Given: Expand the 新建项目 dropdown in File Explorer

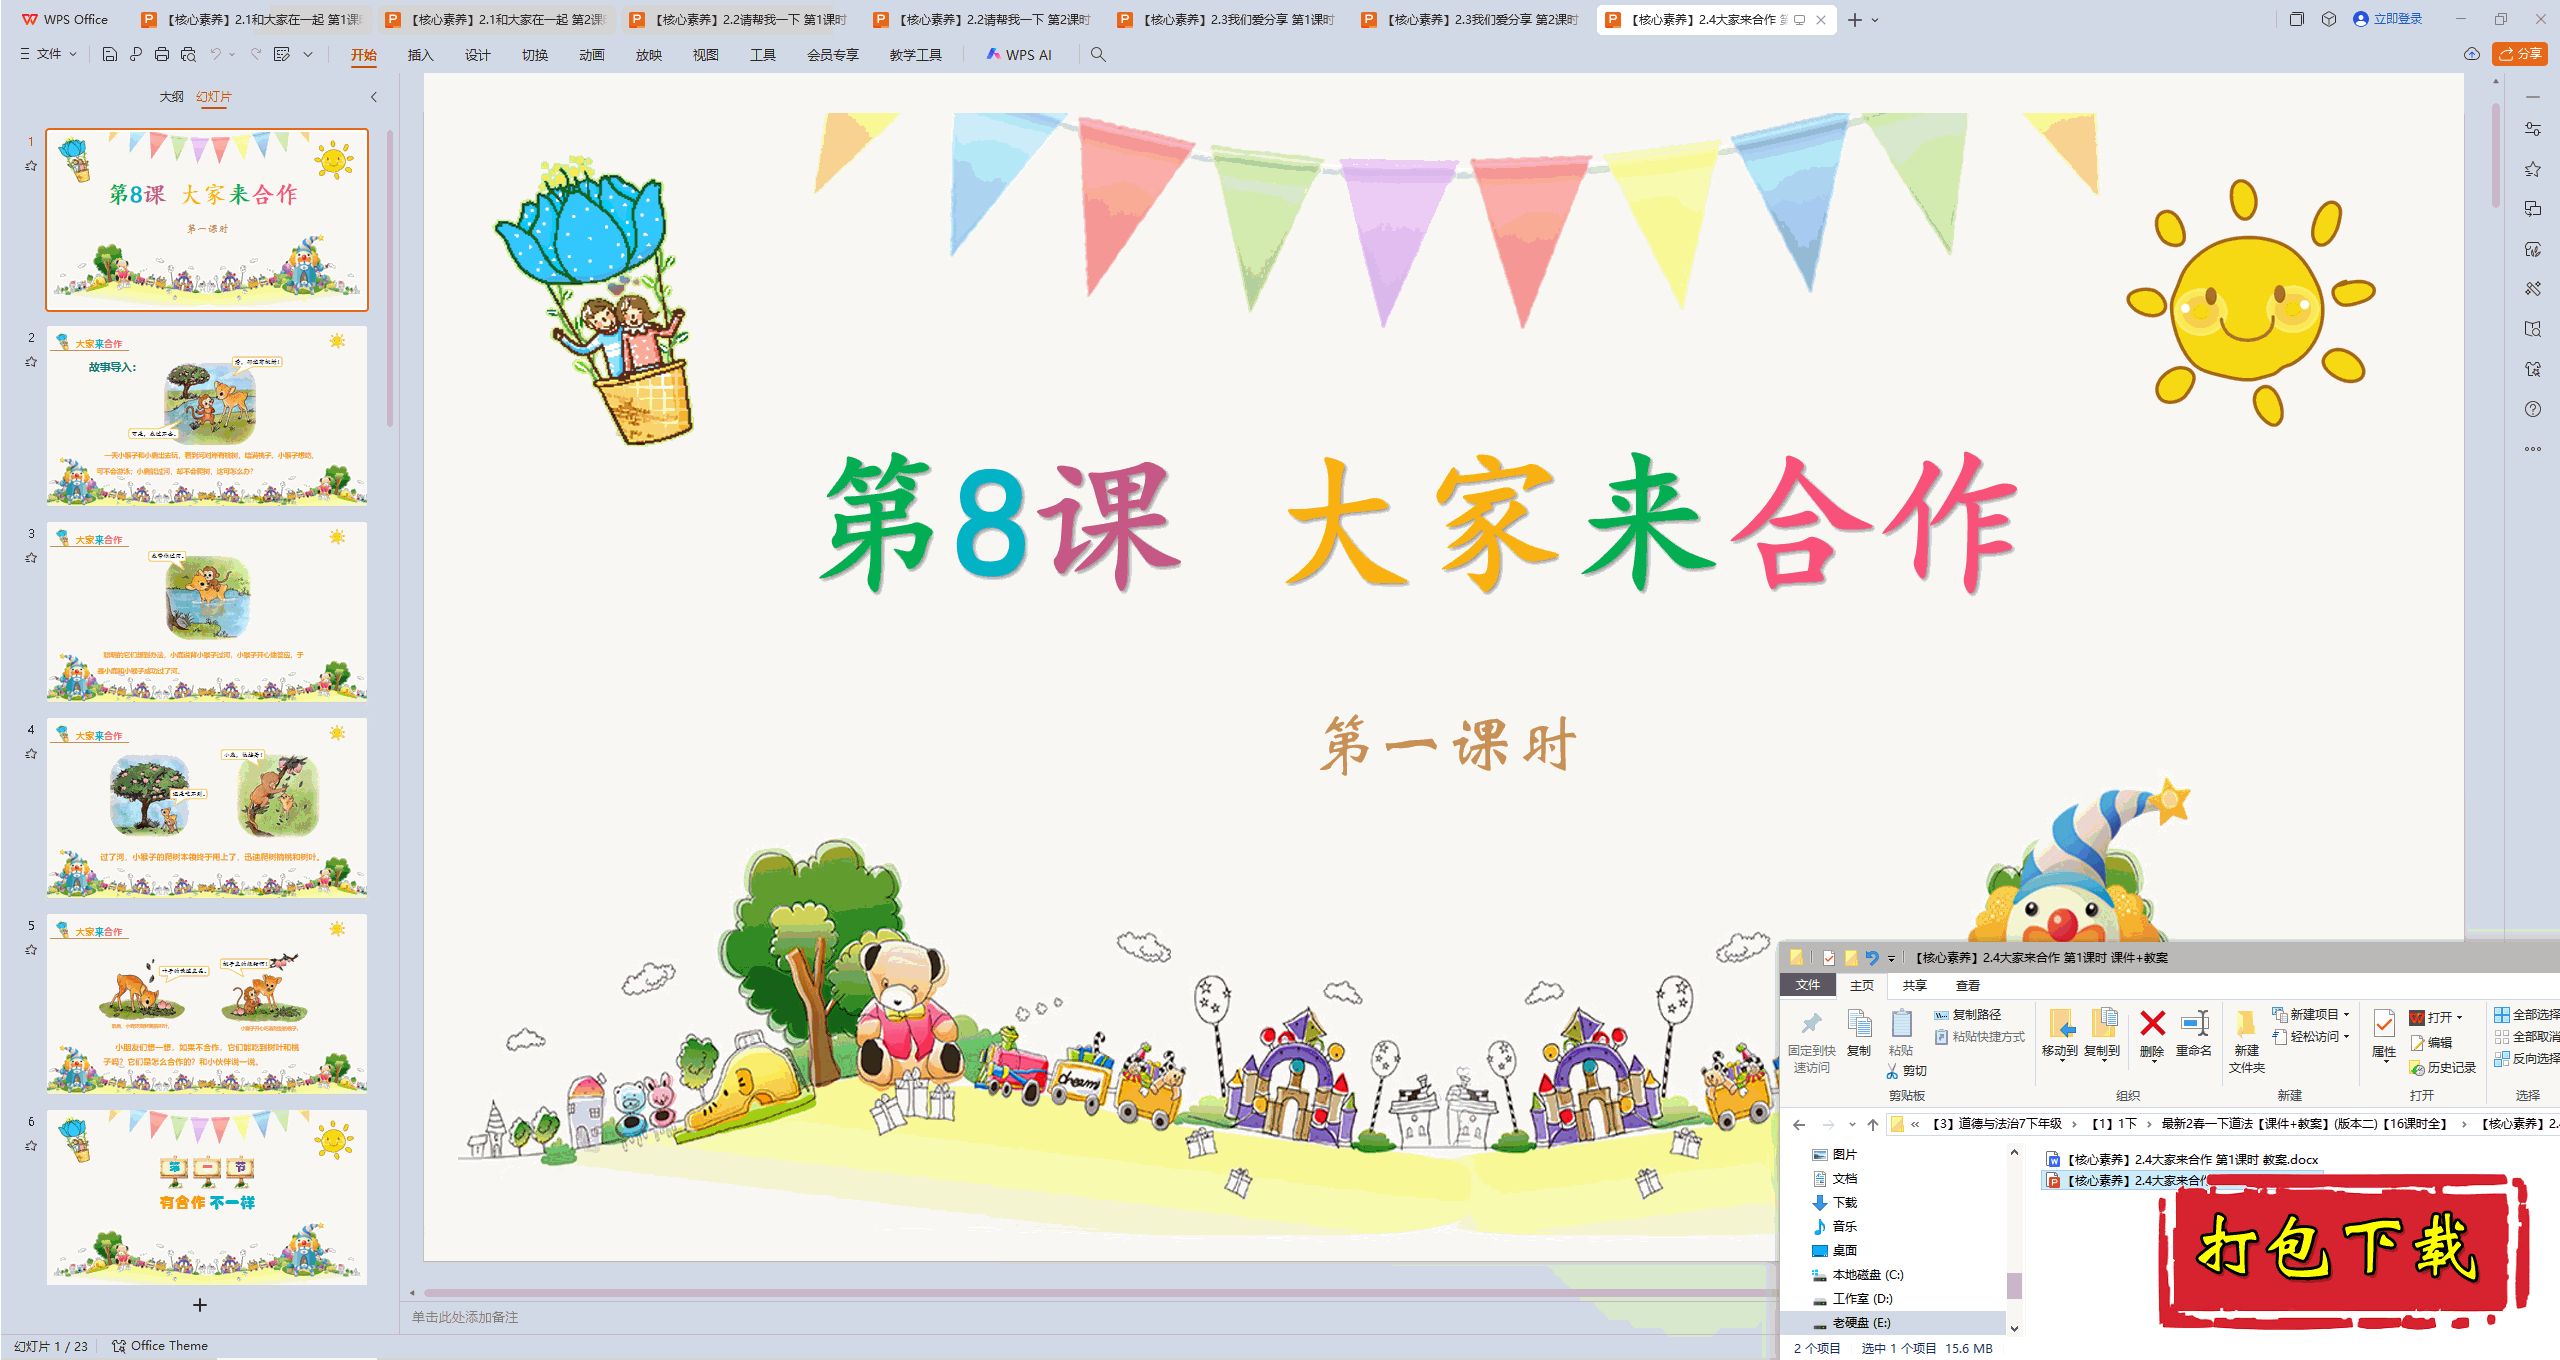Looking at the screenshot, I should pyautogui.click(x=2346, y=1014).
